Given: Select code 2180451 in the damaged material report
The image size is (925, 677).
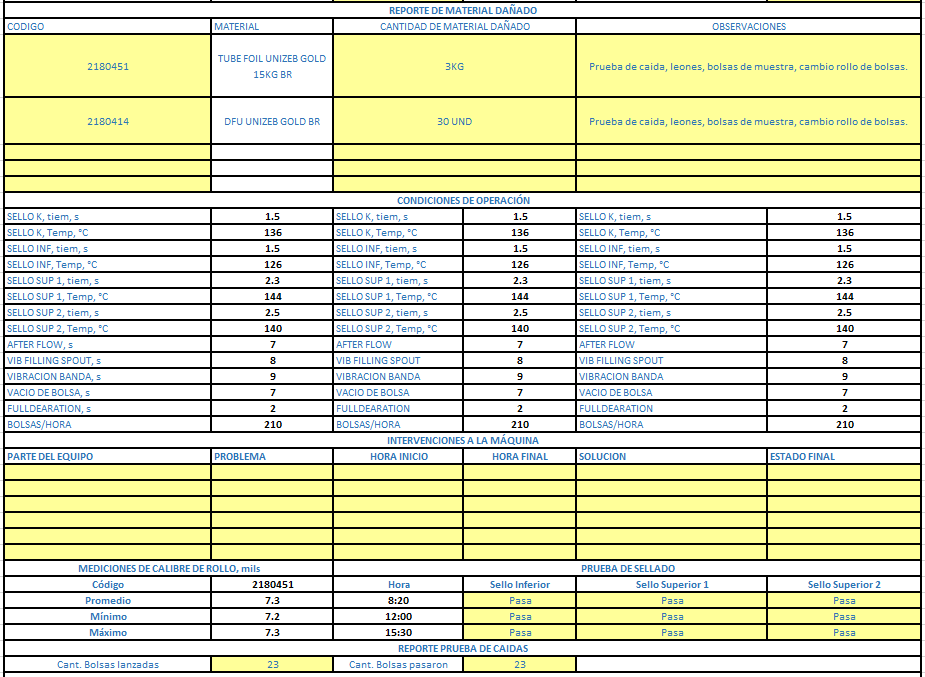Looking at the screenshot, I should [107, 66].
